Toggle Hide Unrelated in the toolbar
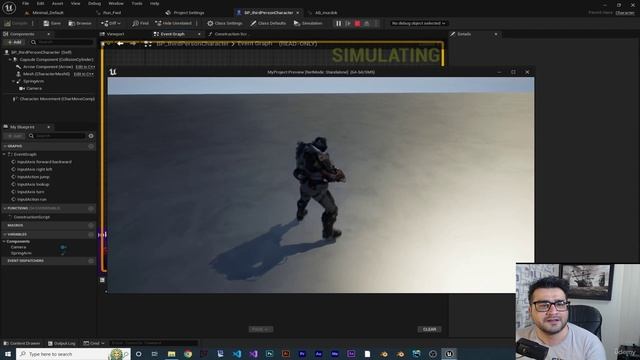The image size is (640, 360). 173,23
